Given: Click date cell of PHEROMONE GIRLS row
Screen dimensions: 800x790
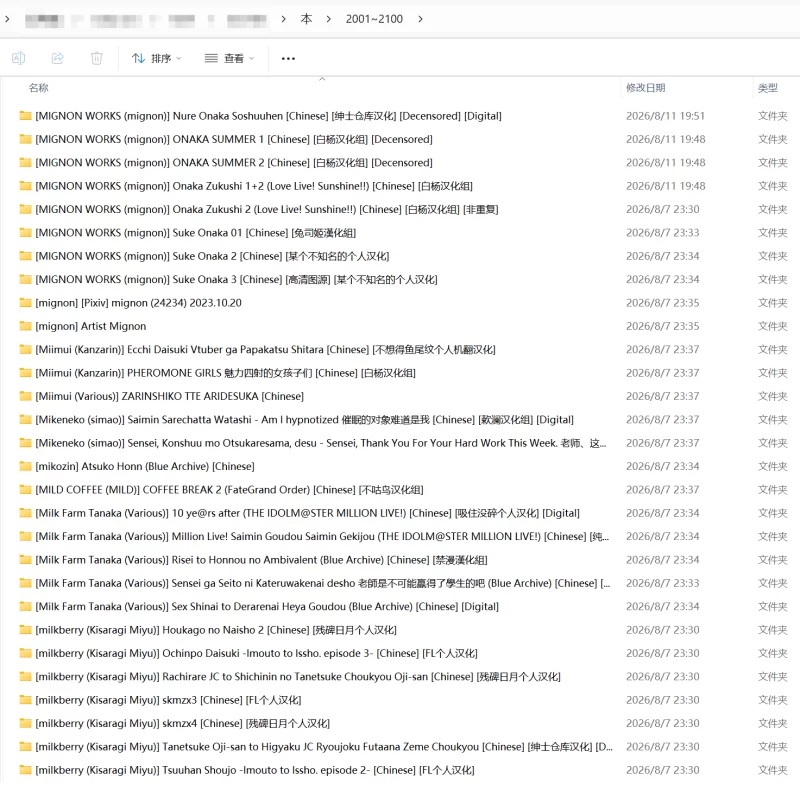Looking at the screenshot, I should click(663, 373).
